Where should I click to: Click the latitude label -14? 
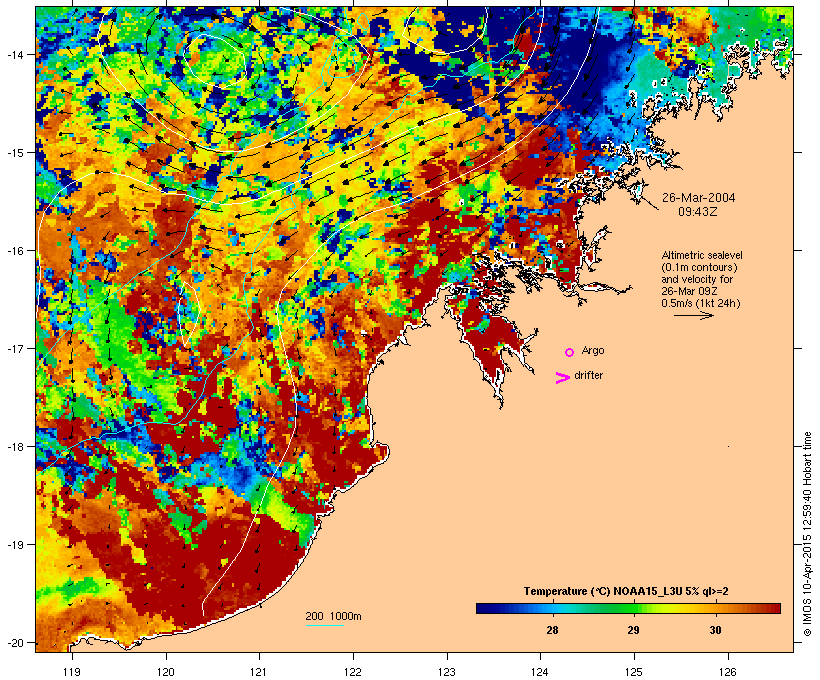14,54
